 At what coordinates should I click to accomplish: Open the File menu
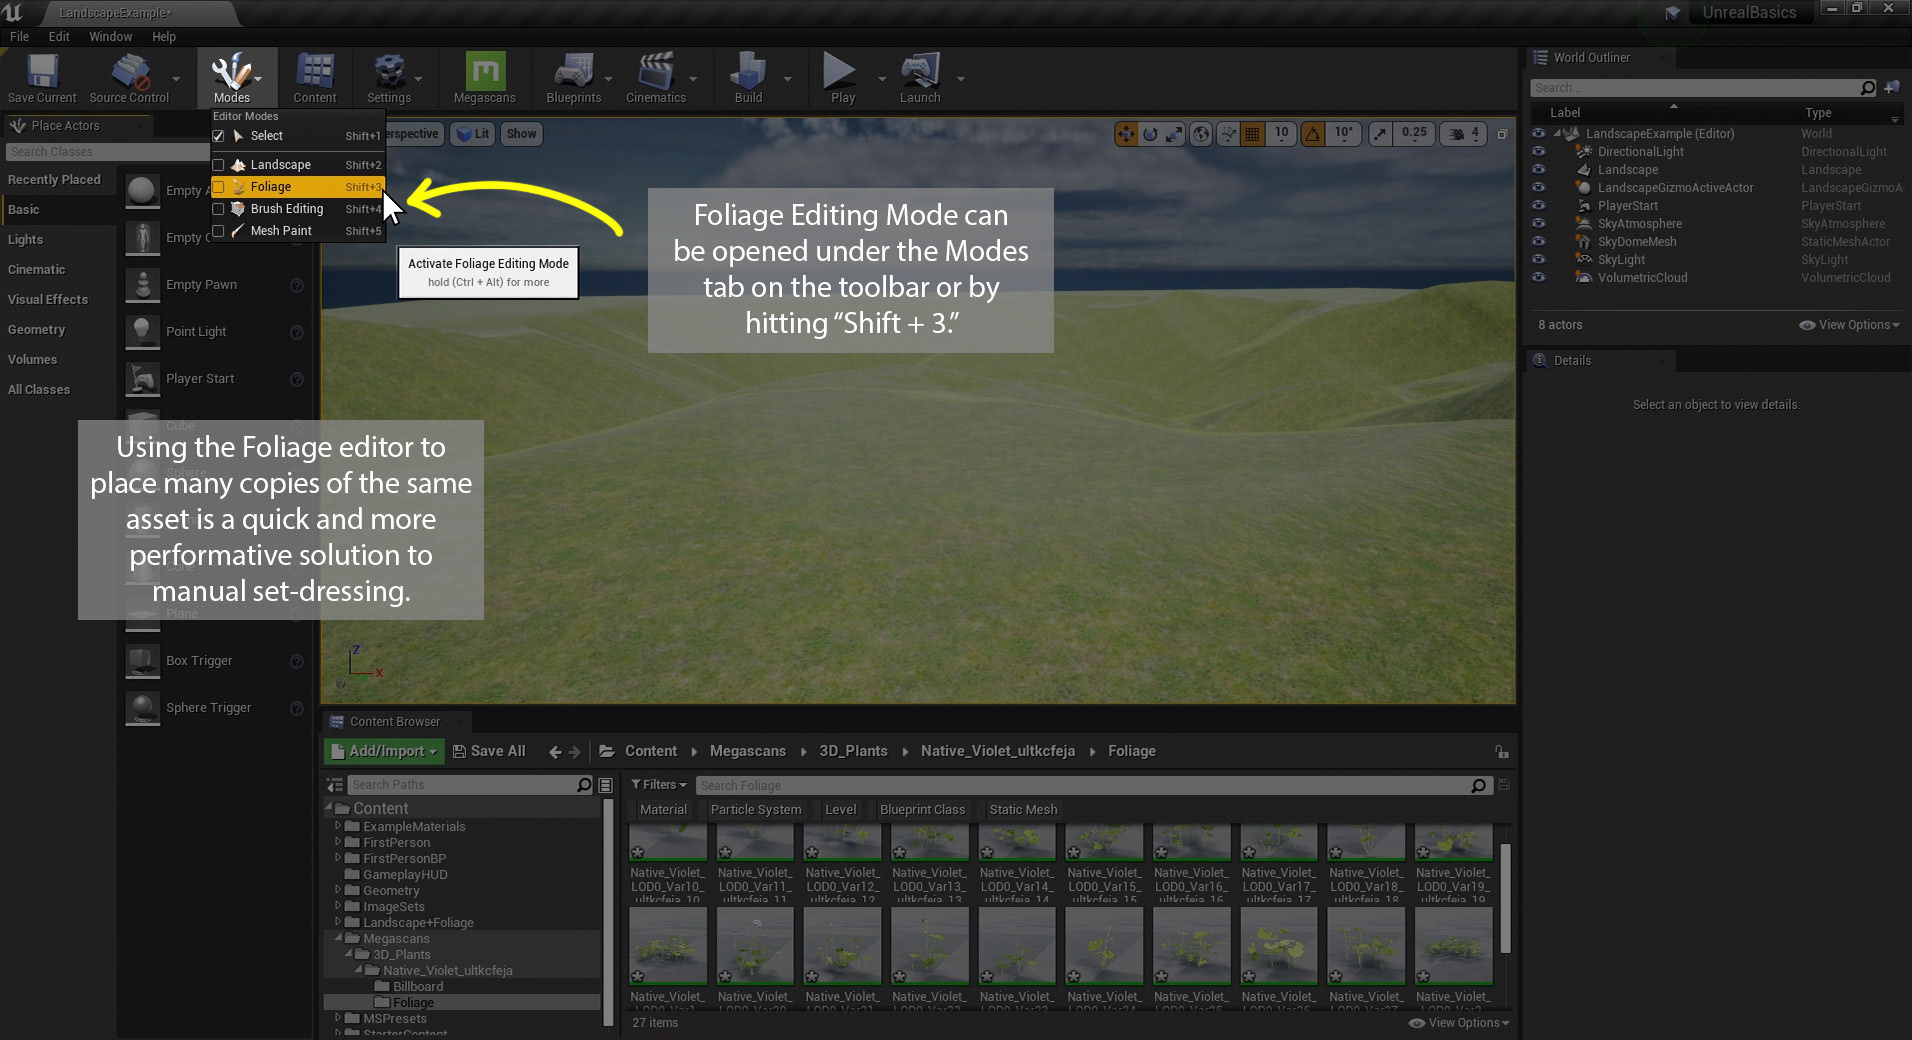tap(19, 36)
